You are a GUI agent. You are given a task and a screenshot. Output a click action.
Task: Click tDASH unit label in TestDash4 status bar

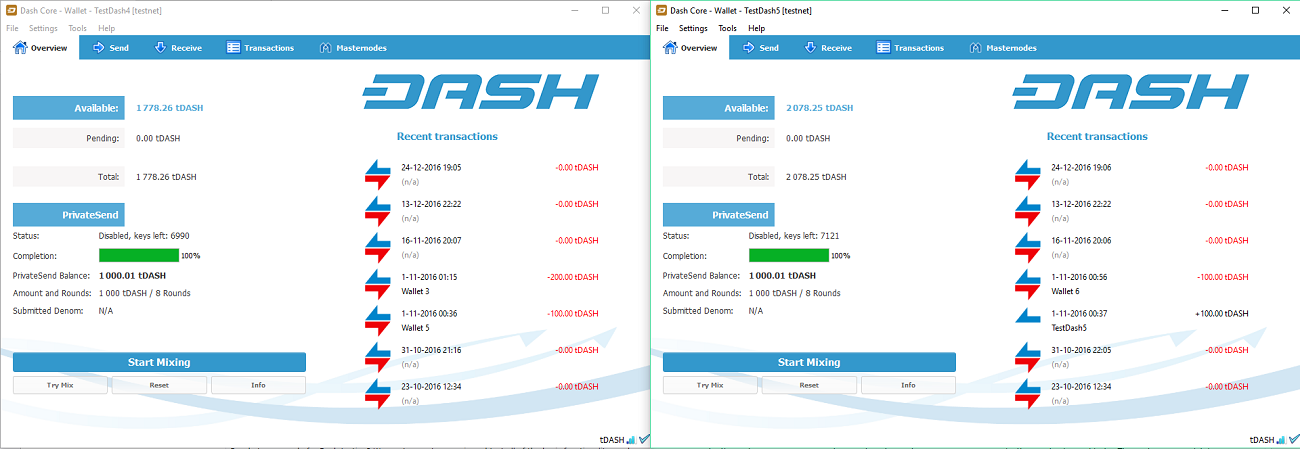pyautogui.click(x=612, y=440)
